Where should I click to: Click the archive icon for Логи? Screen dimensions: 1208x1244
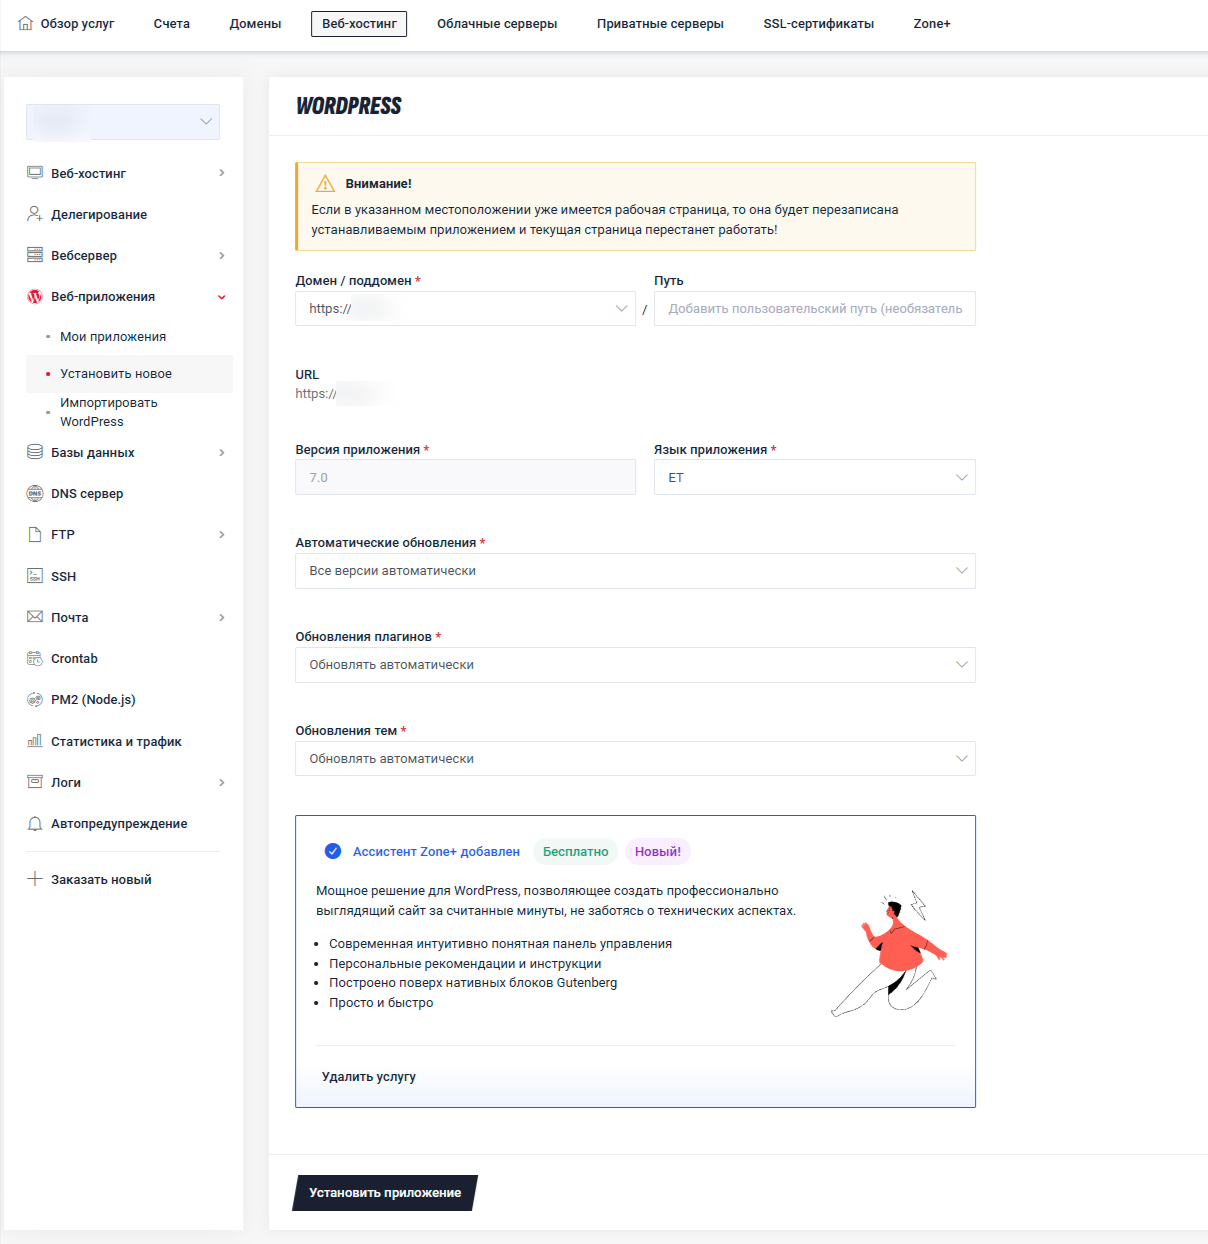pyautogui.click(x=35, y=782)
